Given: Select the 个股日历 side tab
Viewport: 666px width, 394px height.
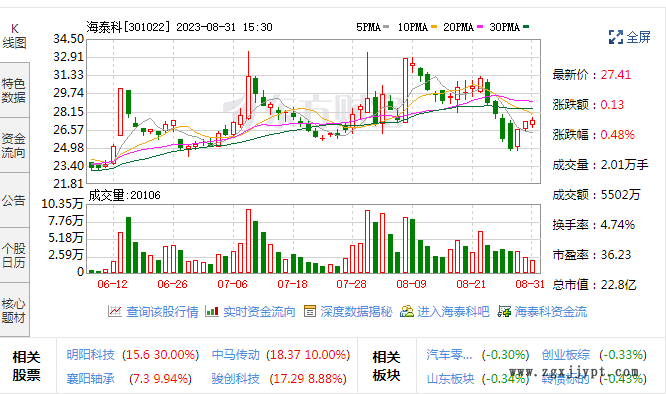Looking at the screenshot, I should 14,255.
